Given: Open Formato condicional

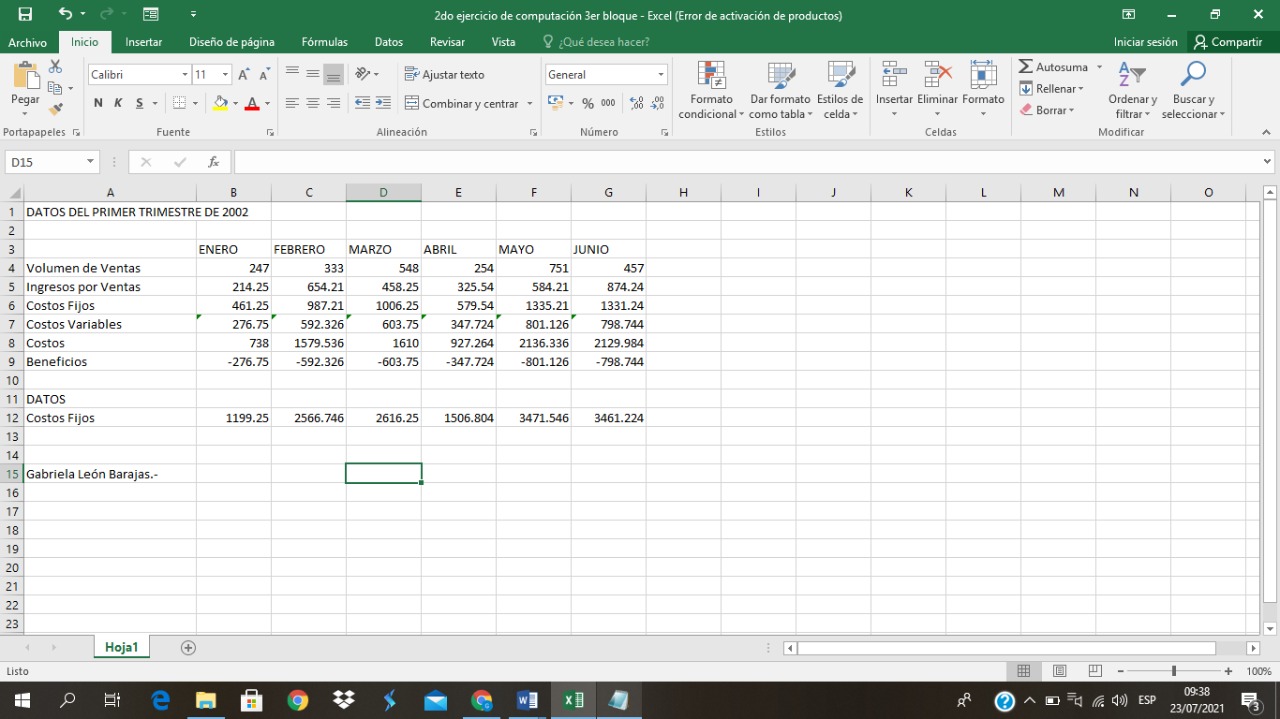Looking at the screenshot, I should (x=711, y=90).
